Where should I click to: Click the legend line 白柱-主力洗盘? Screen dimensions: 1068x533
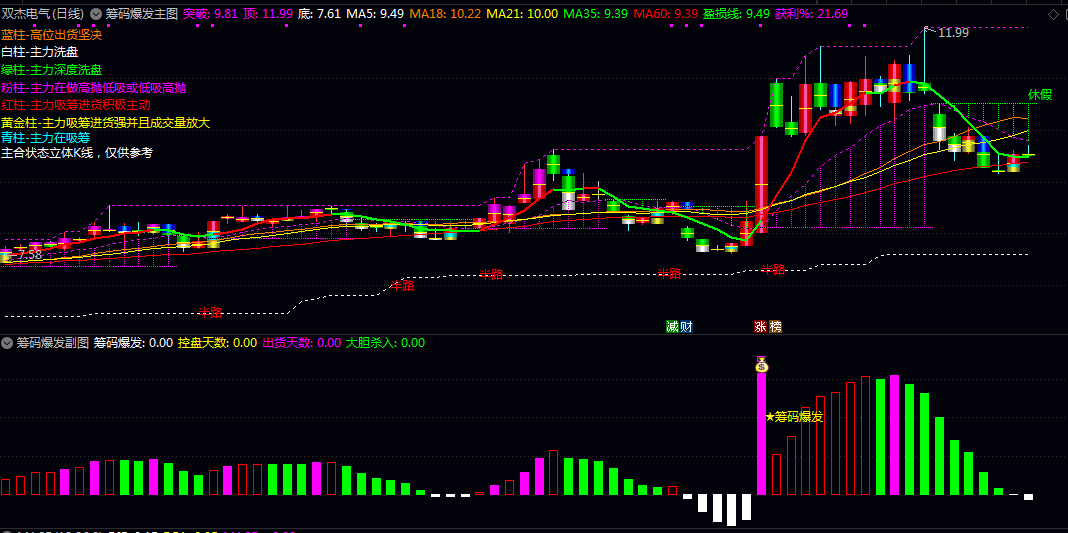(x=40, y=52)
